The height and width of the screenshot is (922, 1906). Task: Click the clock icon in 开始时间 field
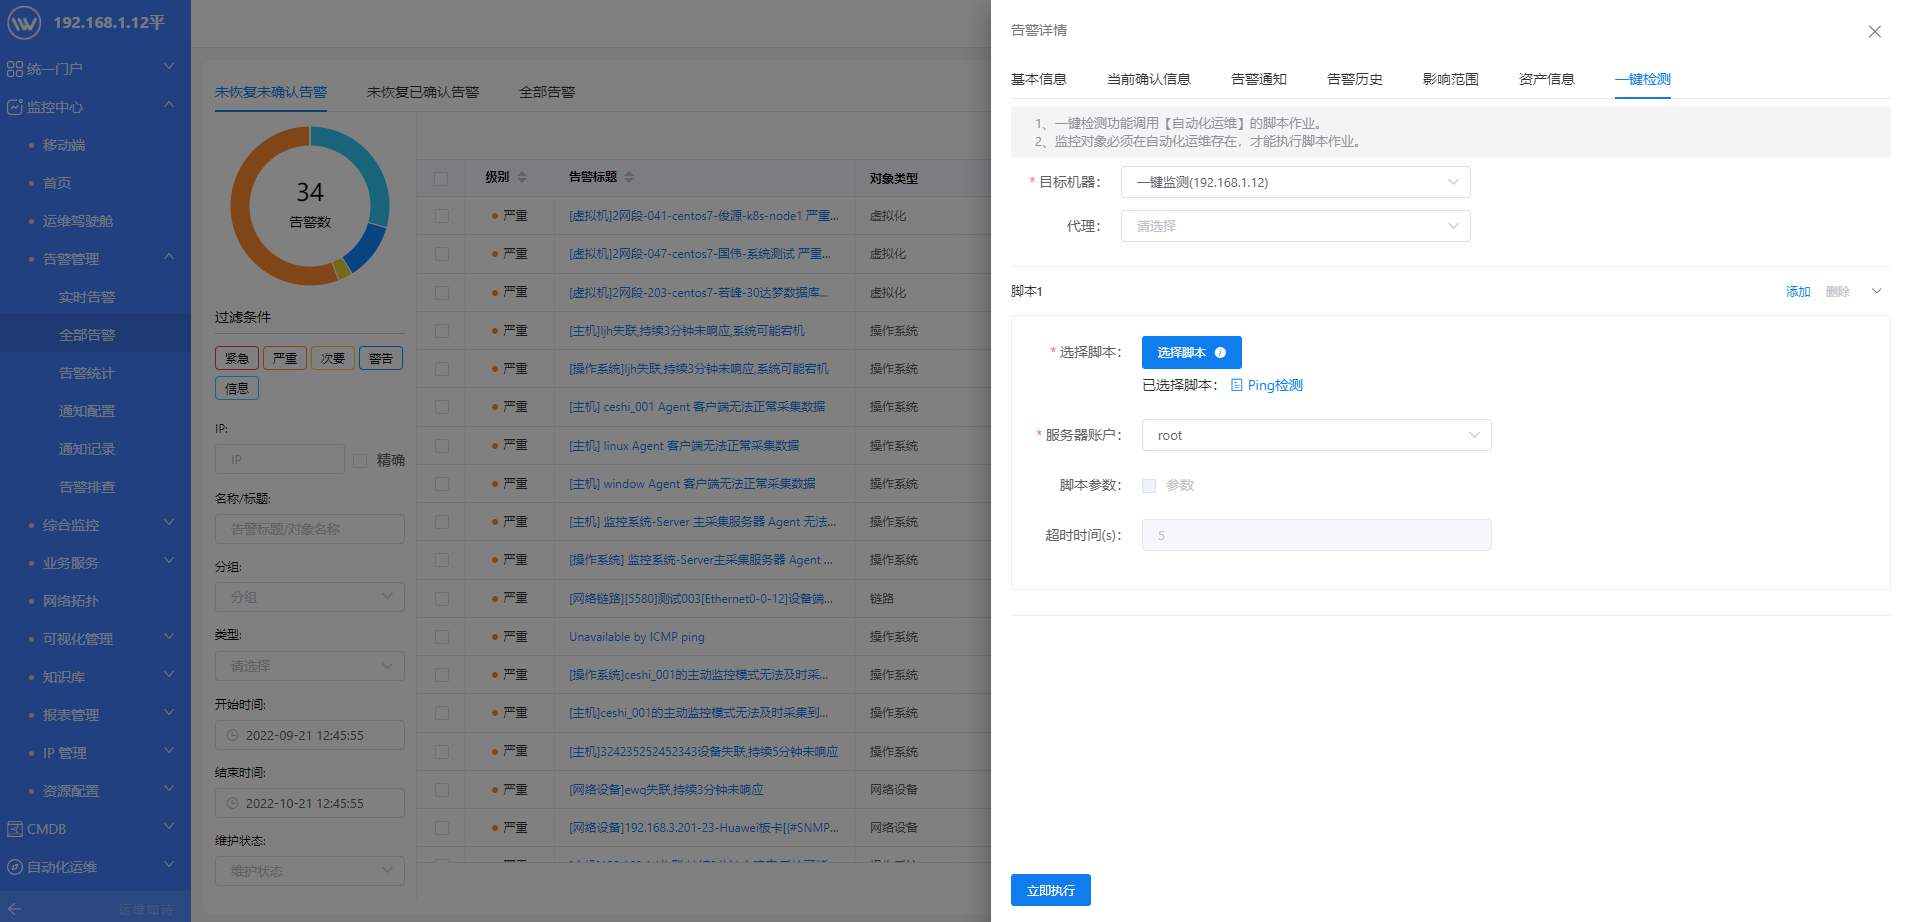point(233,735)
